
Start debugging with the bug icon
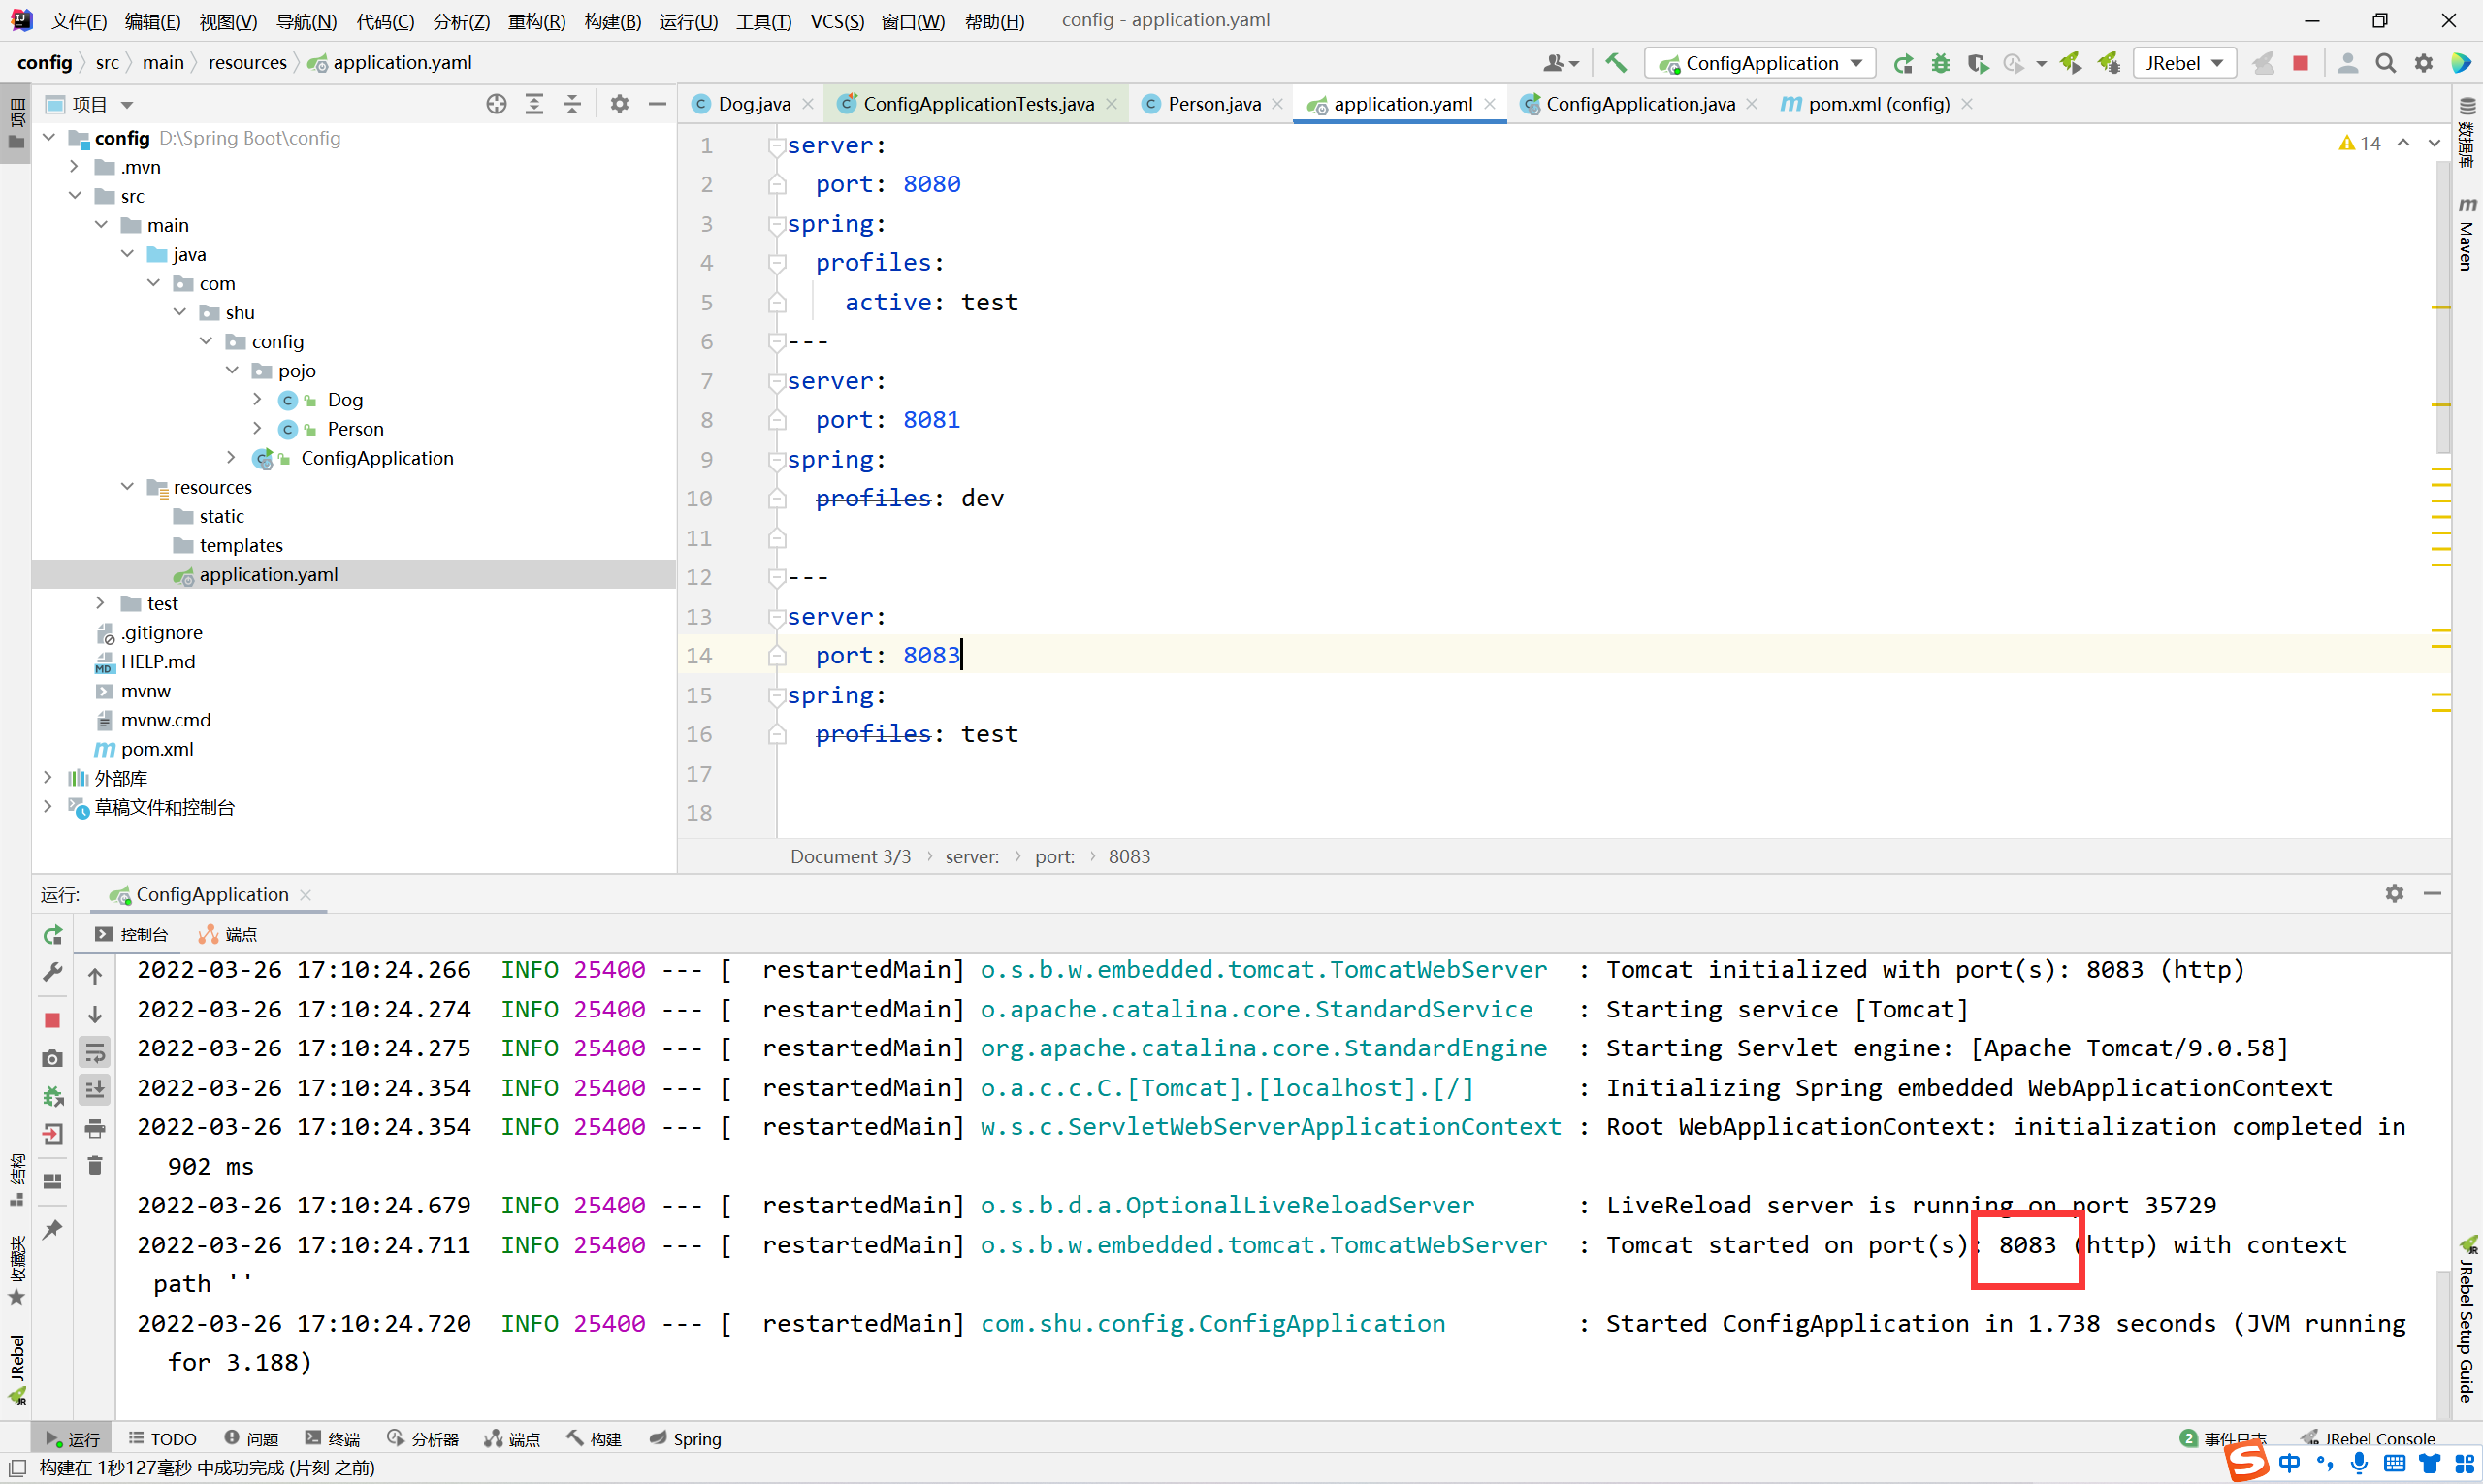(x=1940, y=63)
